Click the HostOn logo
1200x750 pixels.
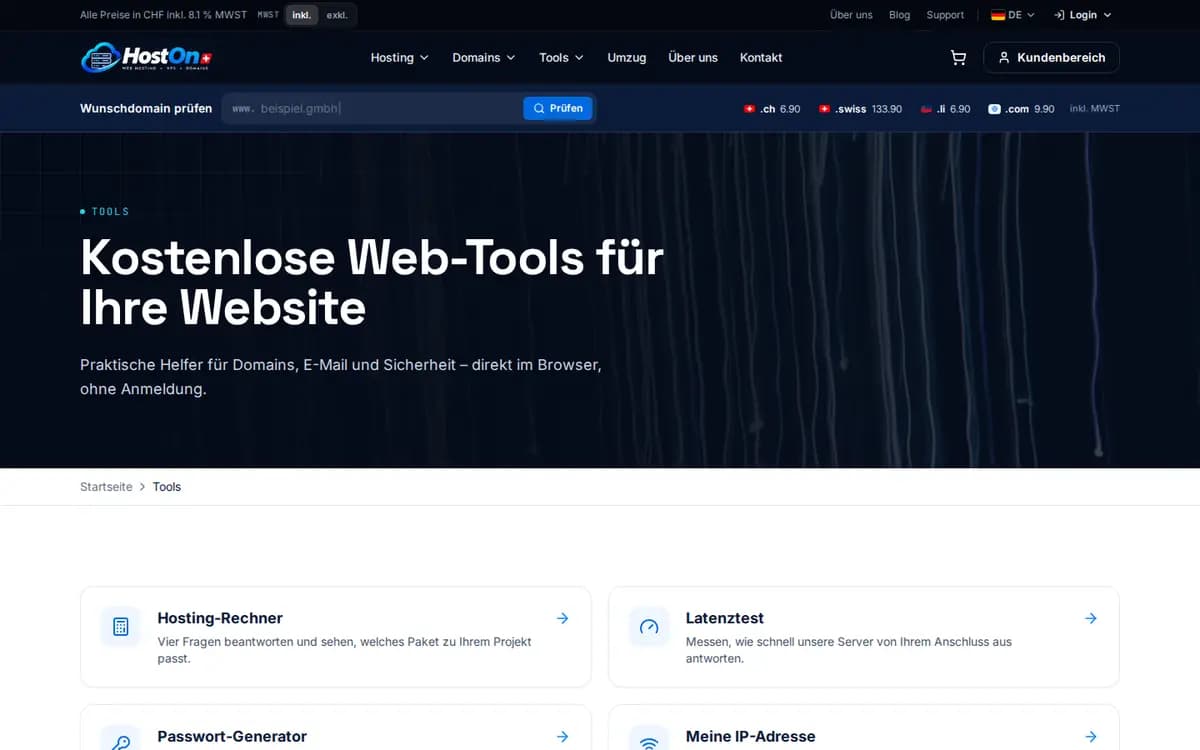coord(146,58)
